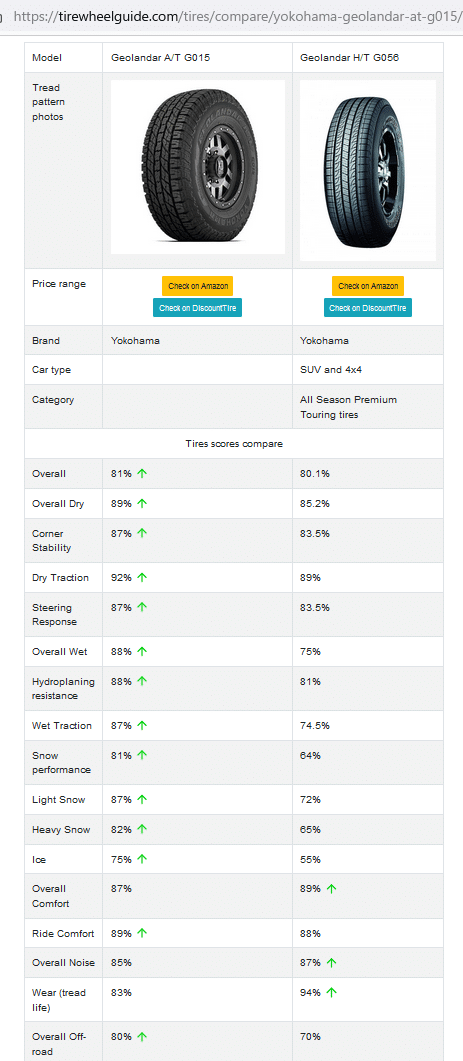Click the green up arrow beside Overall 81%
The width and height of the screenshot is (463, 1061).
coord(142,474)
